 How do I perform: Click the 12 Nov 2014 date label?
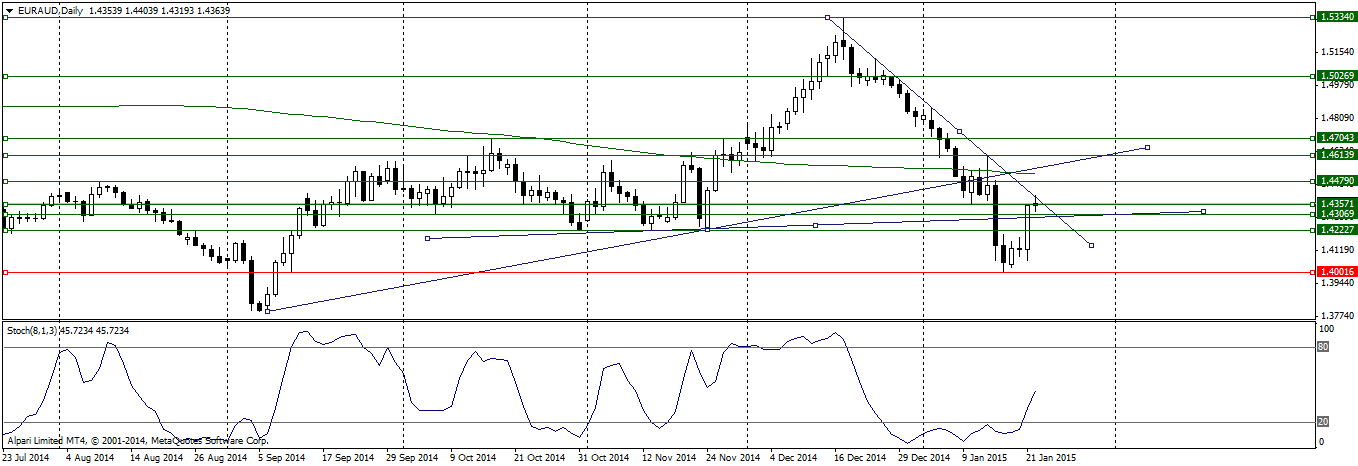pos(668,458)
